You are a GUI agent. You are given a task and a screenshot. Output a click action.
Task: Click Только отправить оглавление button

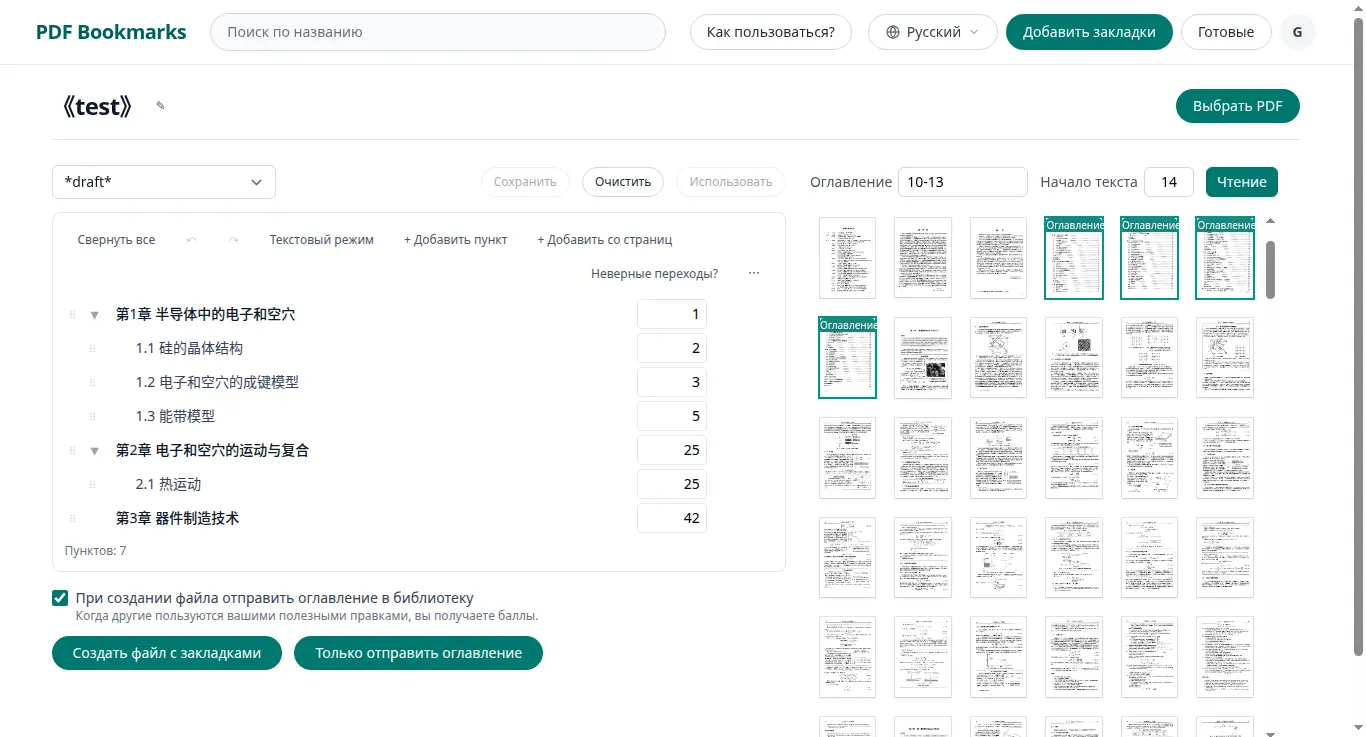click(x=419, y=653)
